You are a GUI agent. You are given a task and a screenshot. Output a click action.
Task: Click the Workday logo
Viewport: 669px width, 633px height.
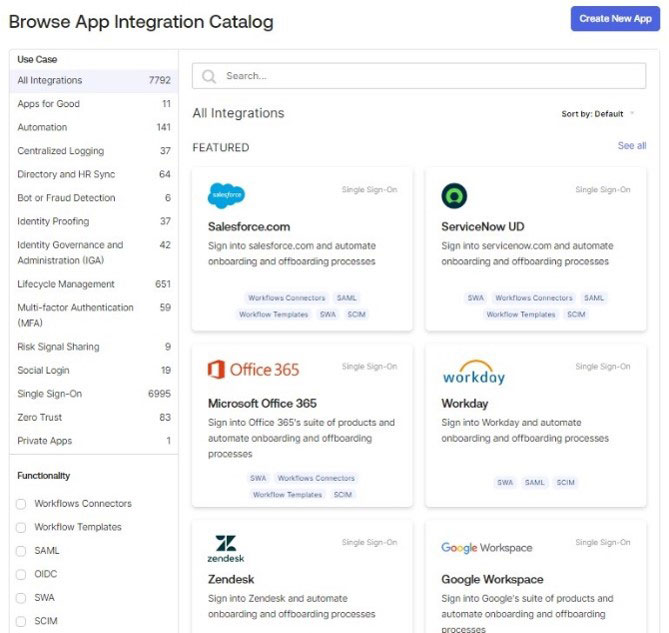(x=473, y=373)
